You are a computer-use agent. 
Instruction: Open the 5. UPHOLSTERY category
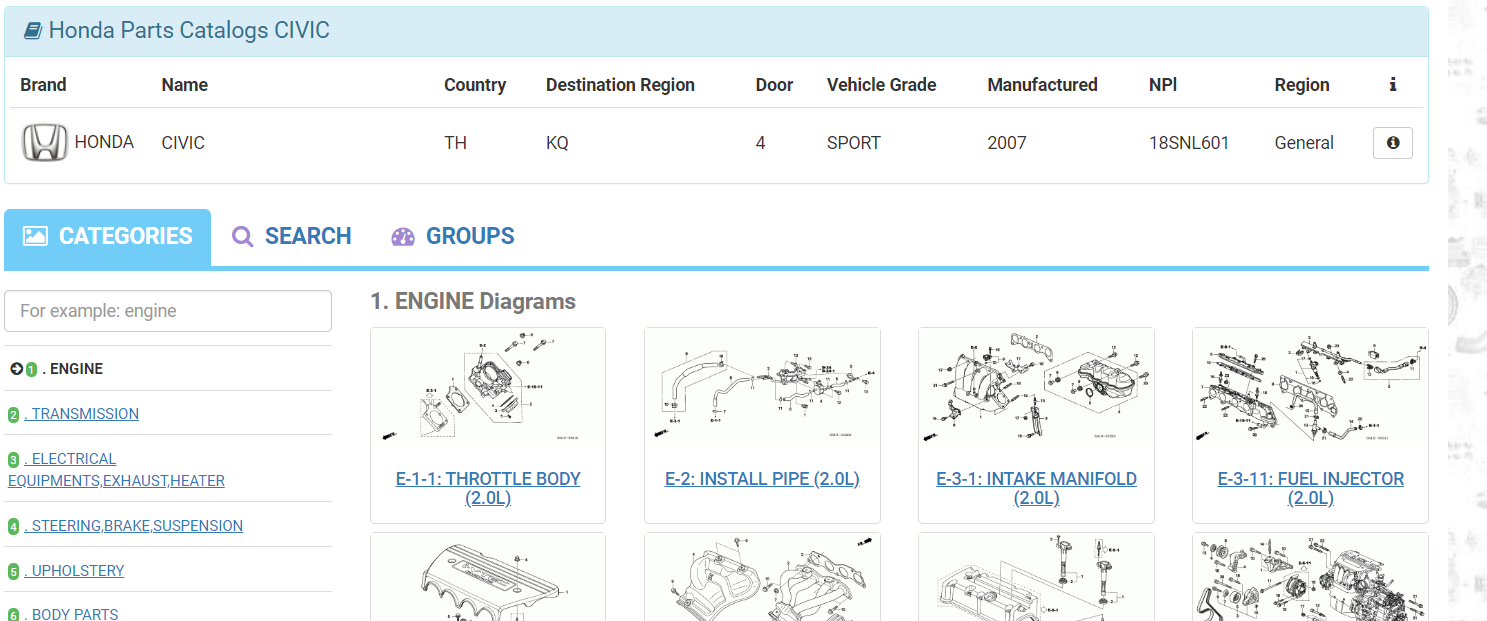74,571
